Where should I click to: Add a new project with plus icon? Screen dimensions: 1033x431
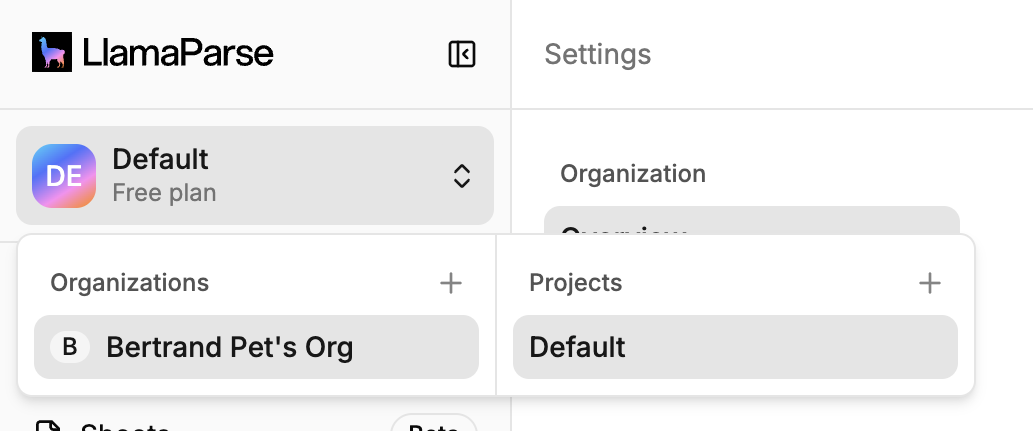(x=930, y=283)
